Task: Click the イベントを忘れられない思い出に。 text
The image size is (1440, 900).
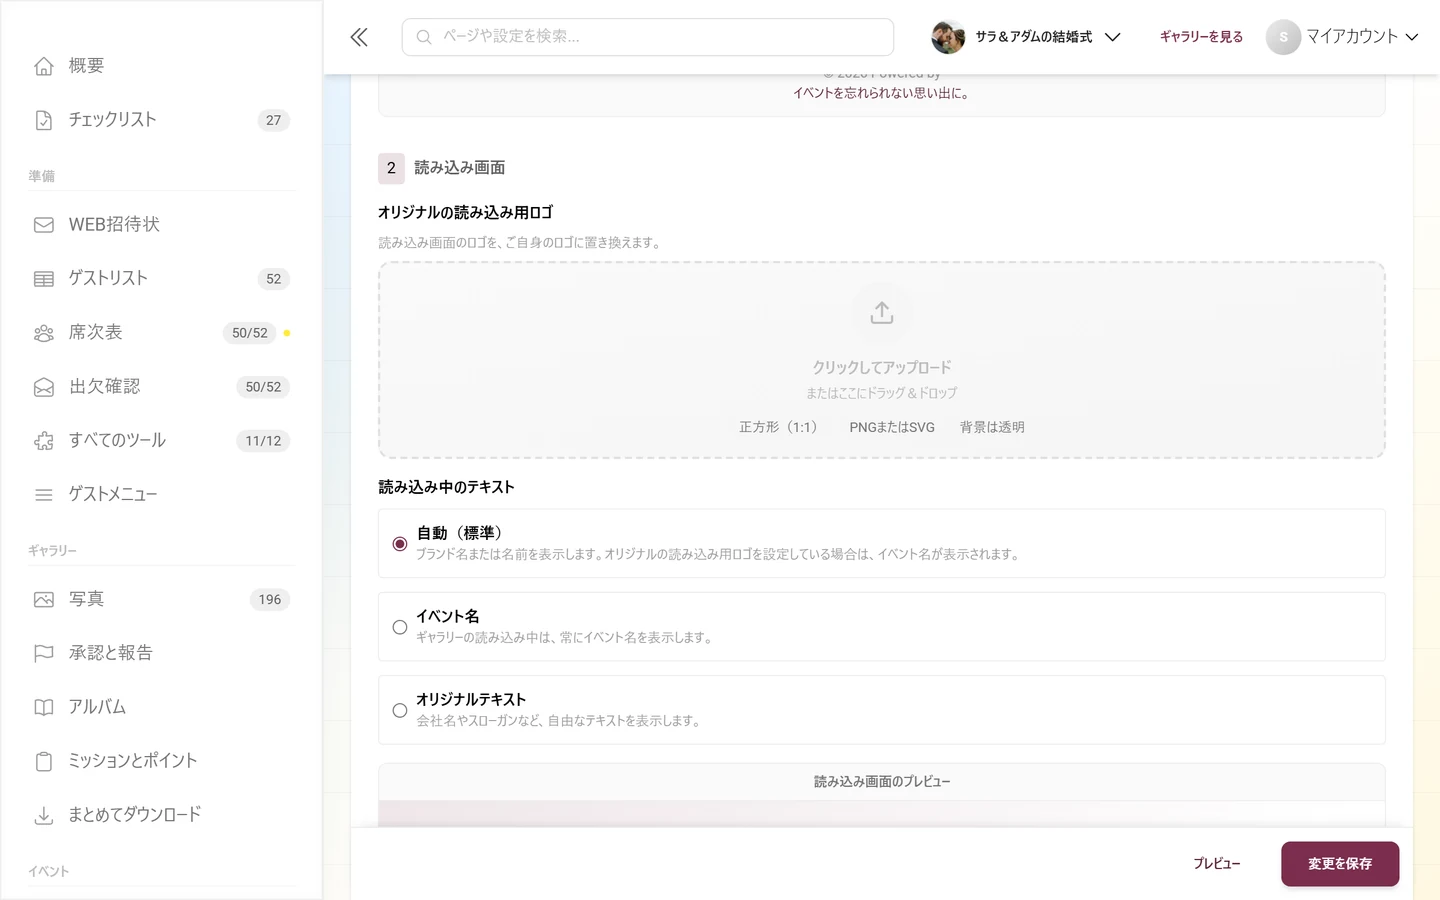Action: [x=882, y=93]
